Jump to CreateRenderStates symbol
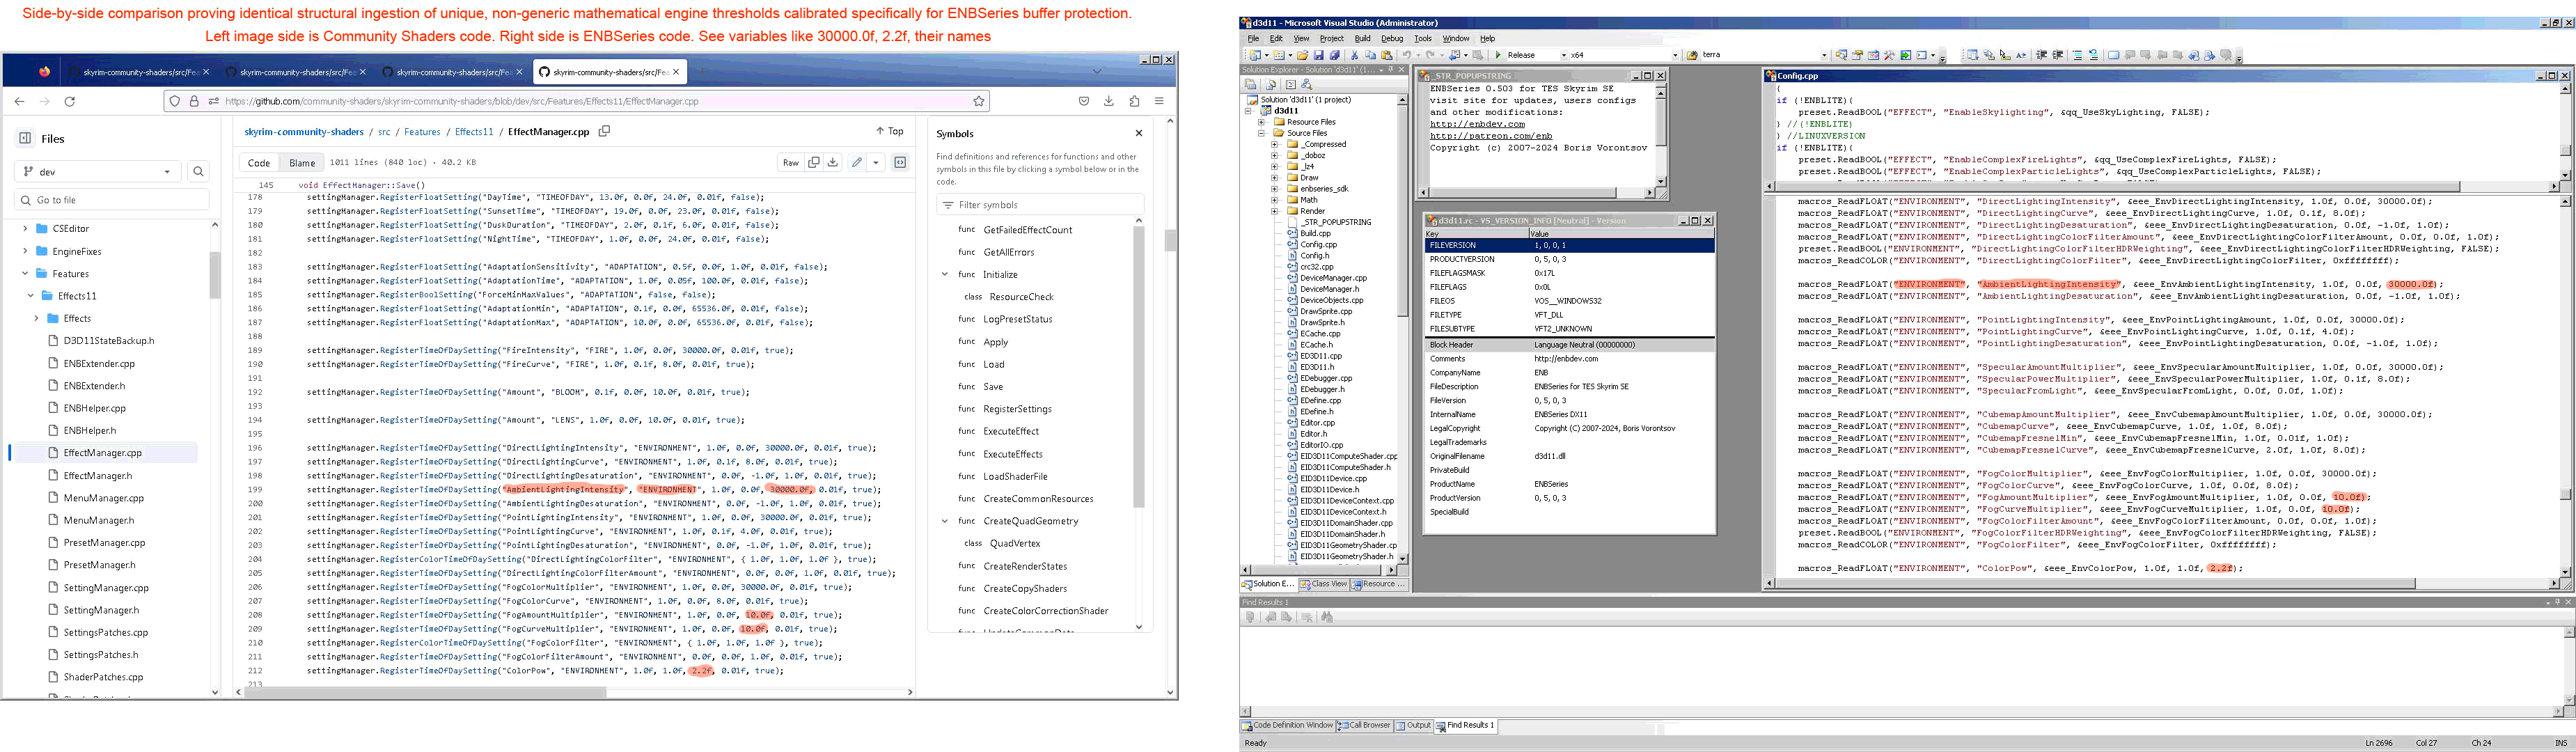 point(1025,566)
